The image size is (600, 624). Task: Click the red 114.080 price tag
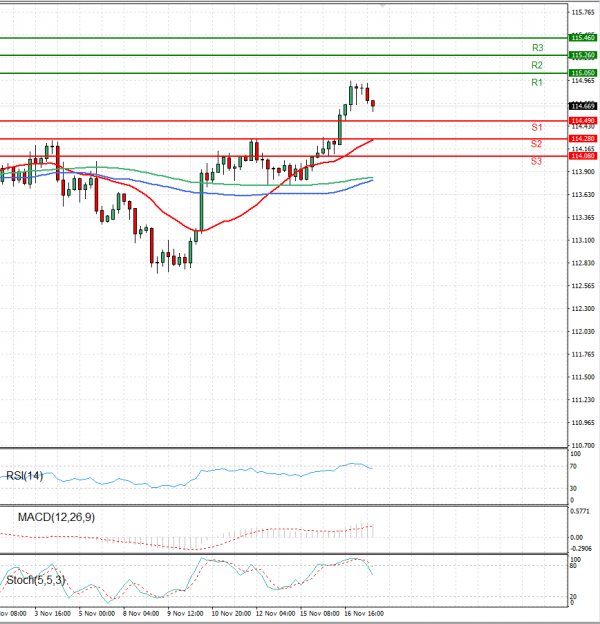pyautogui.click(x=583, y=156)
